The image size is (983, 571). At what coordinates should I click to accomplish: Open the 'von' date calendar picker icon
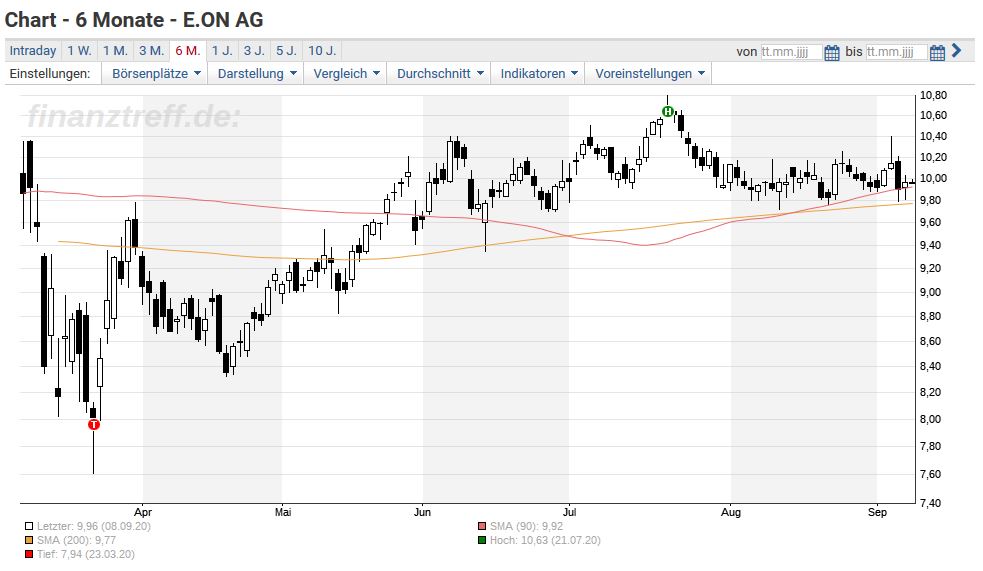coord(831,52)
